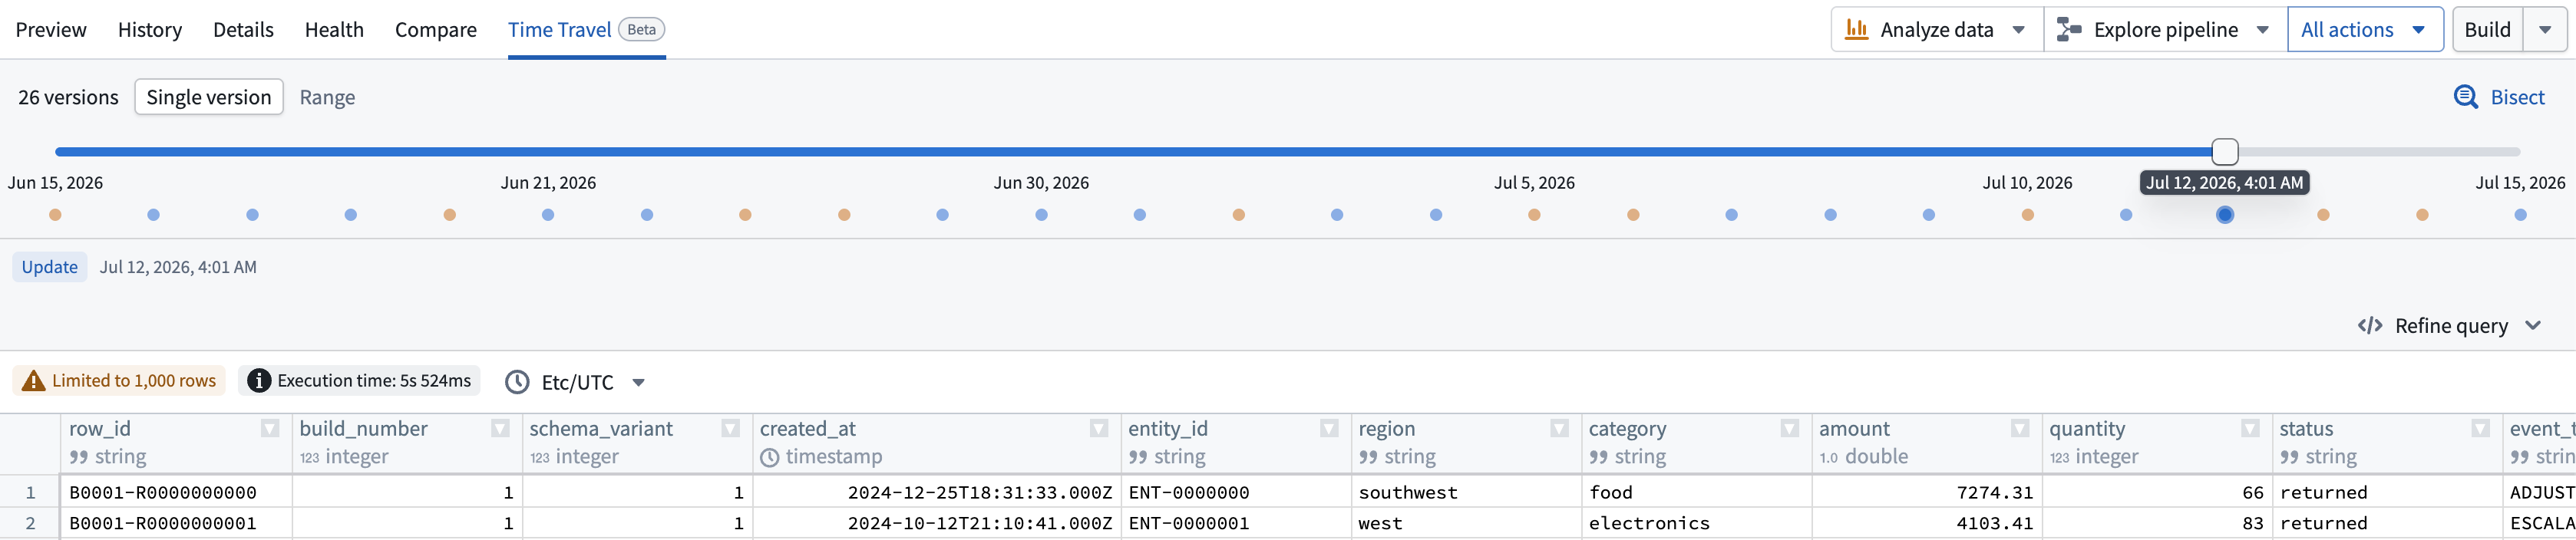
Task: Switch to the Details tab
Action: 243,30
